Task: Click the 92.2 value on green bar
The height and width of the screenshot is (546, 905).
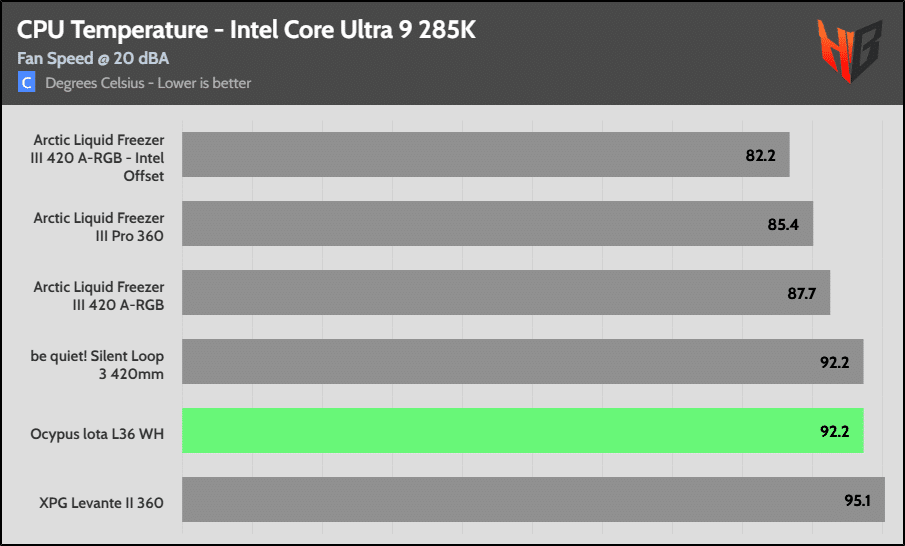Action: point(835,432)
